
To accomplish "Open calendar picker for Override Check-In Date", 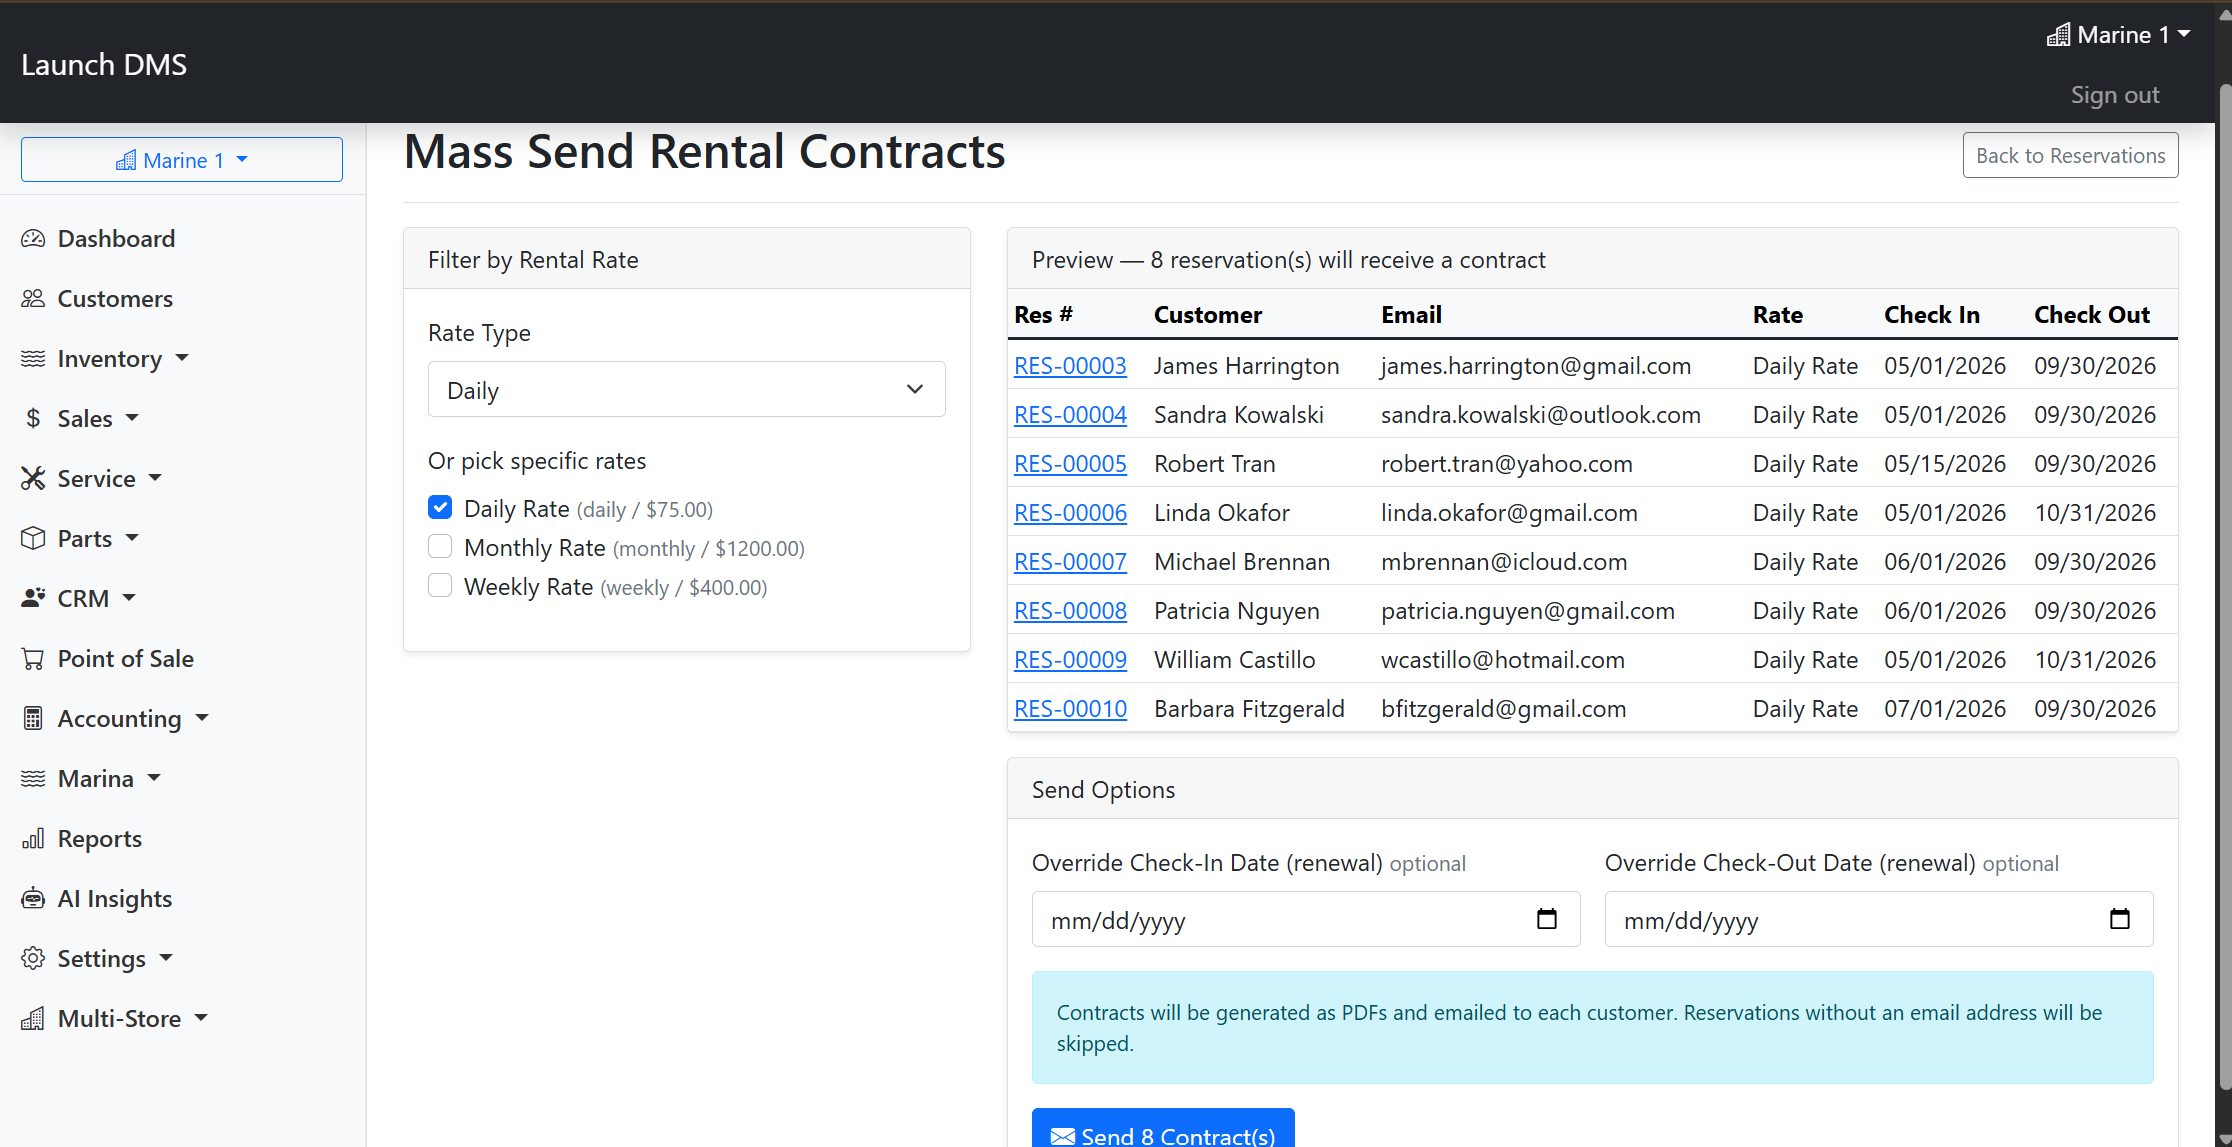I will pos(1546,919).
